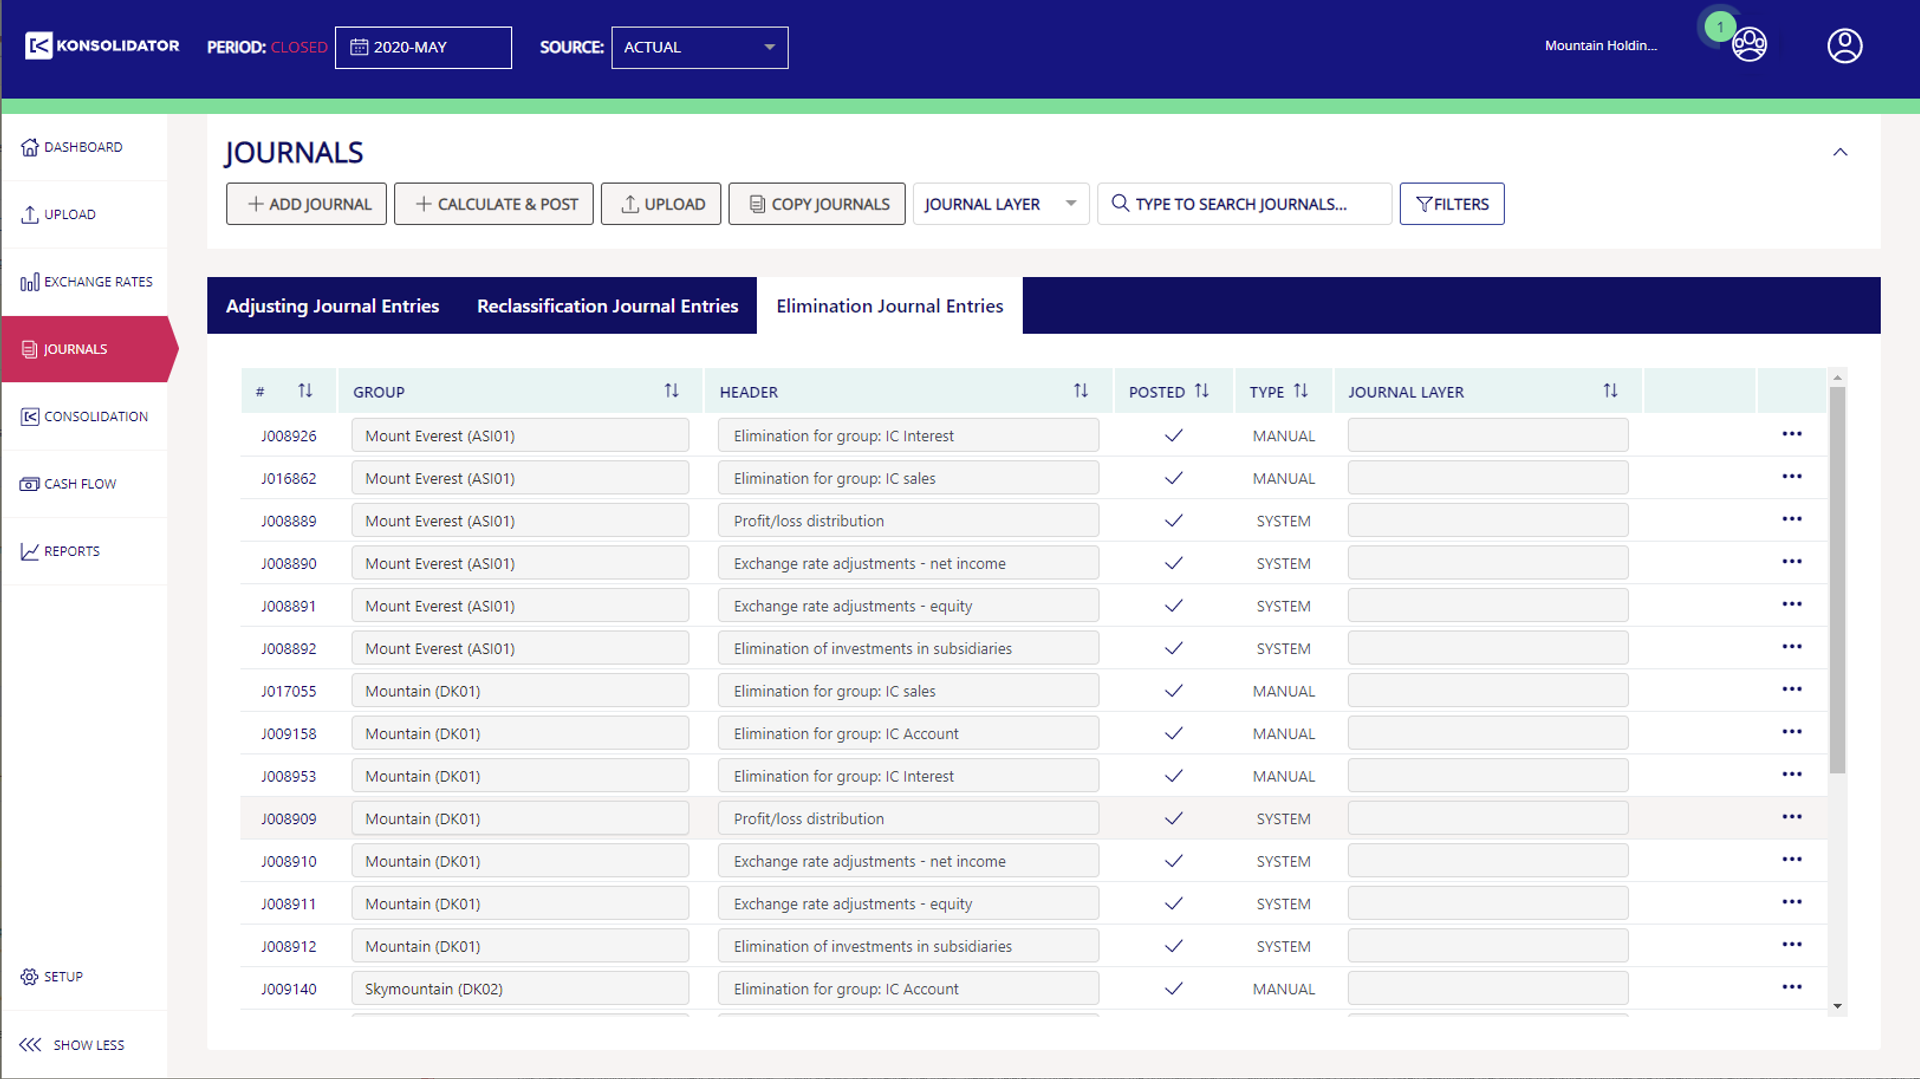This screenshot has width=1920, height=1079.
Task: Click the group notifications icon
Action: point(1749,45)
